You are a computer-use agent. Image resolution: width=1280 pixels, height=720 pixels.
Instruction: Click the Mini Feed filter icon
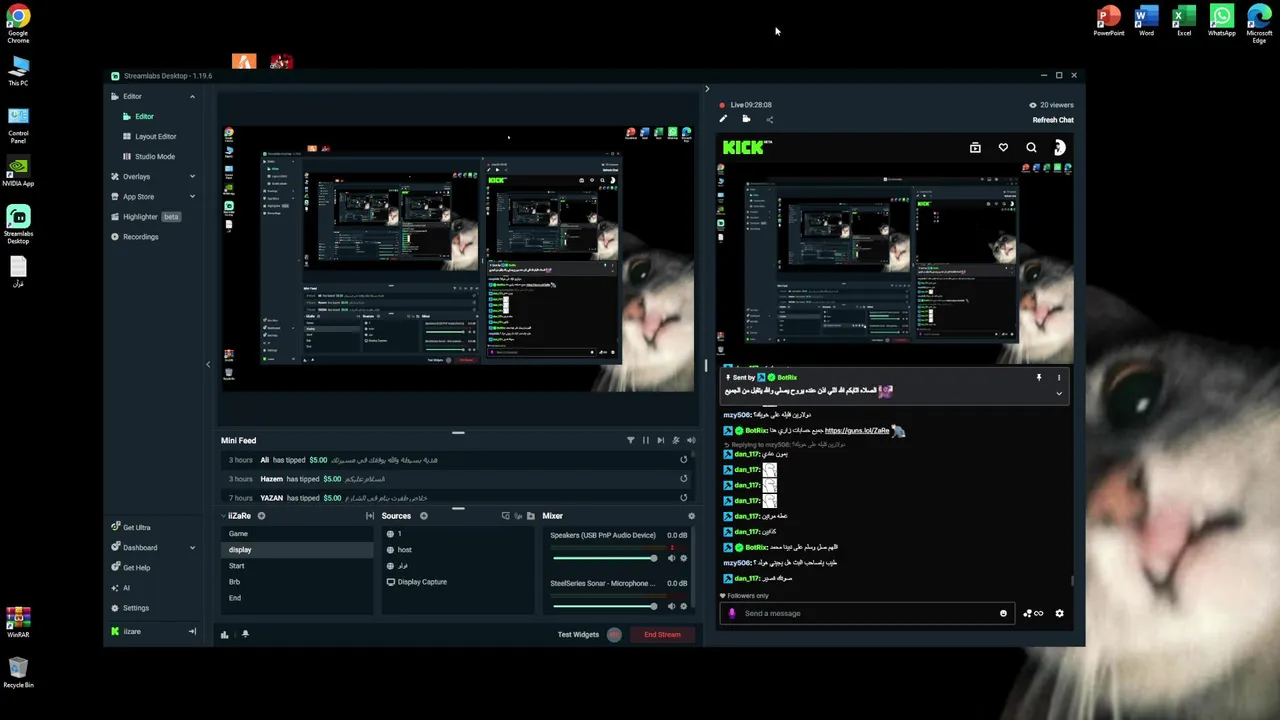pos(630,440)
